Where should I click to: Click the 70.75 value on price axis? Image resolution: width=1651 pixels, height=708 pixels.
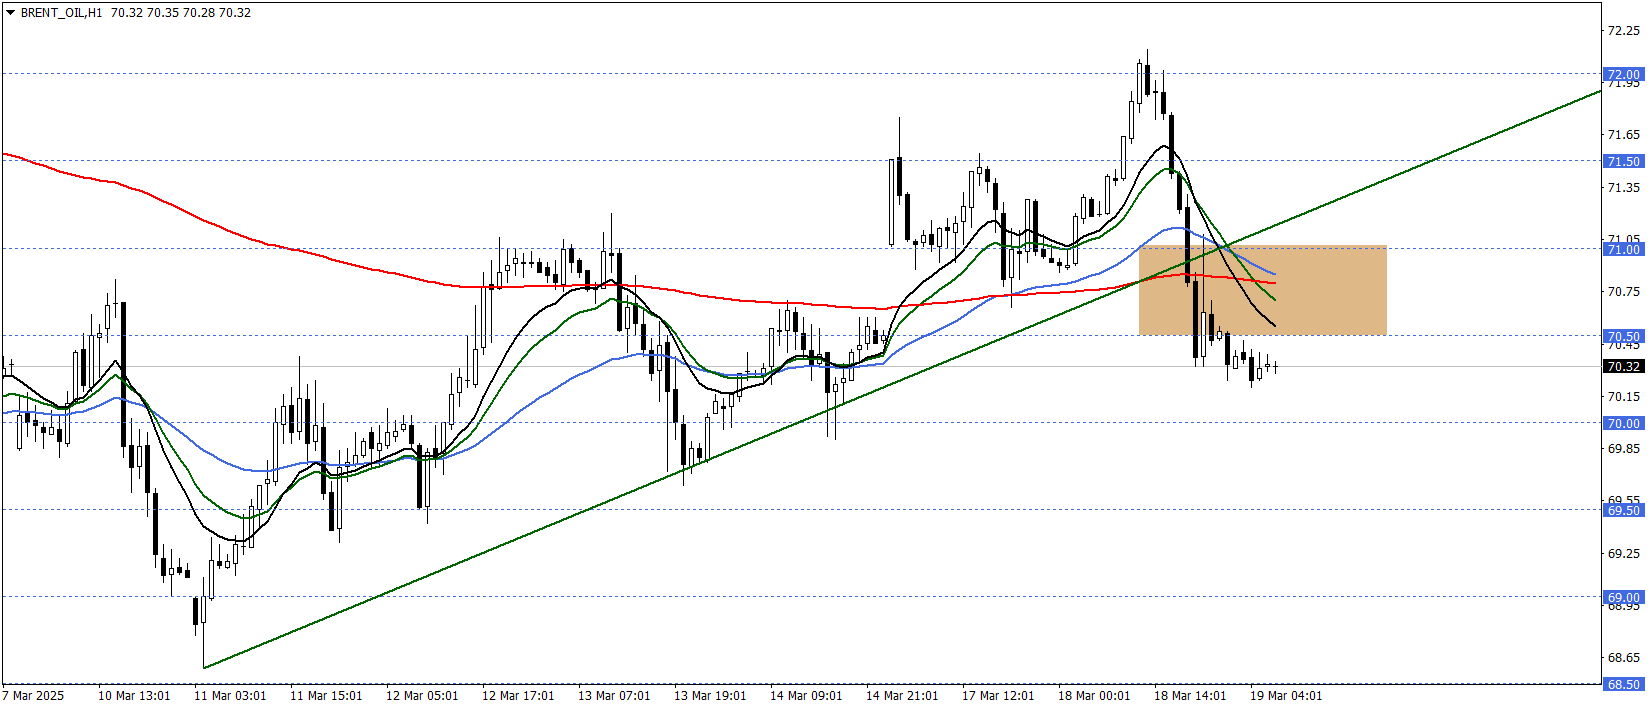(1623, 291)
